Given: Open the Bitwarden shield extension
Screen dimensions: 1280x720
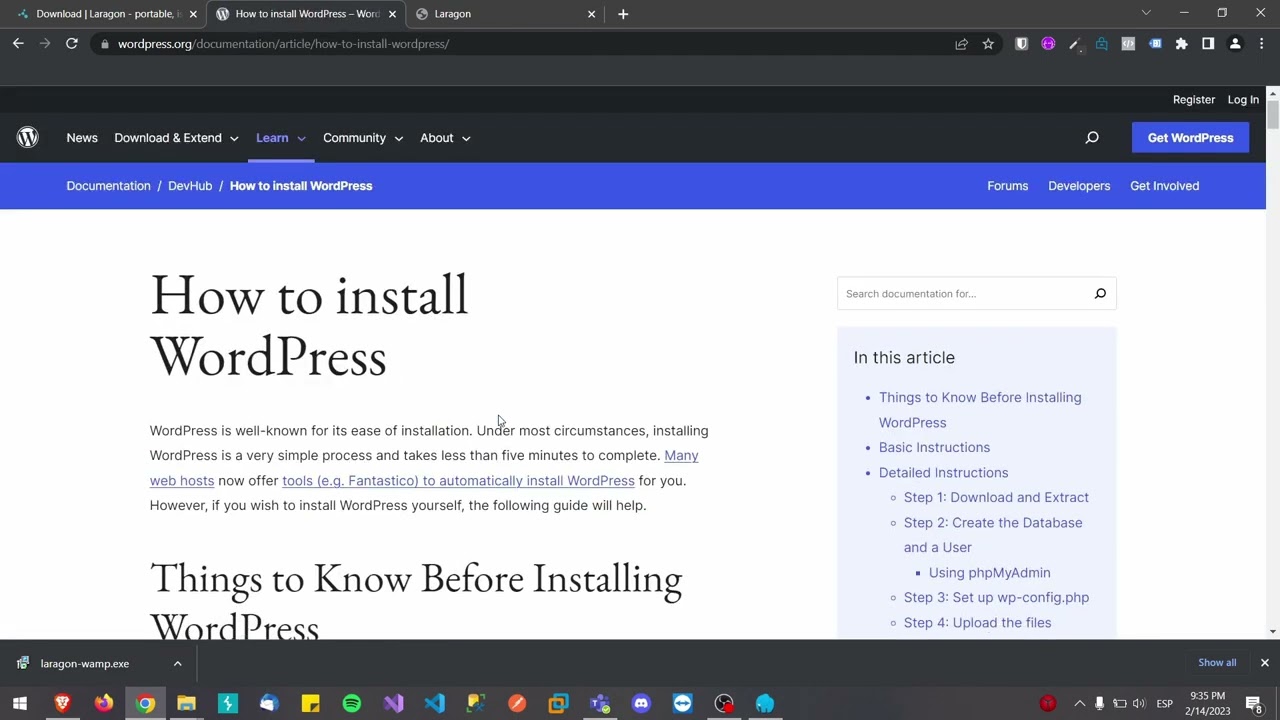Looking at the screenshot, I should 1021,44.
